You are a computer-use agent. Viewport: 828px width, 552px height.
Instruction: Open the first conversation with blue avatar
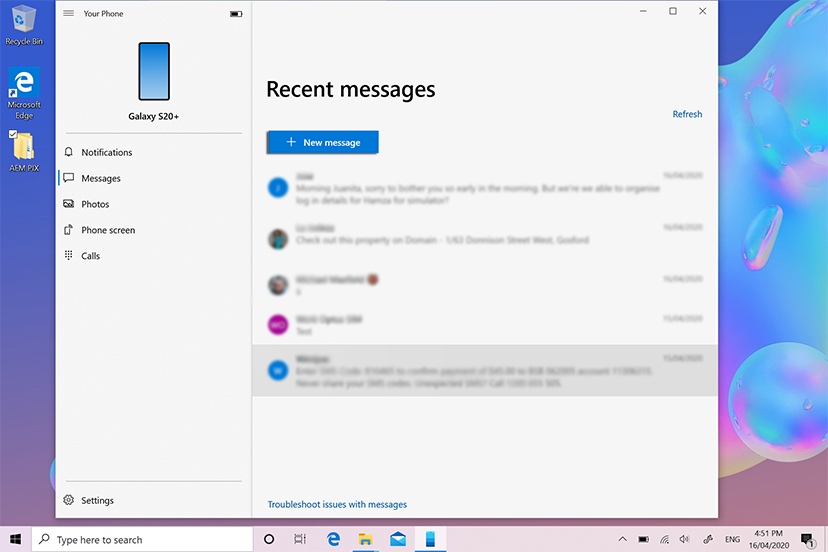[x=485, y=188]
